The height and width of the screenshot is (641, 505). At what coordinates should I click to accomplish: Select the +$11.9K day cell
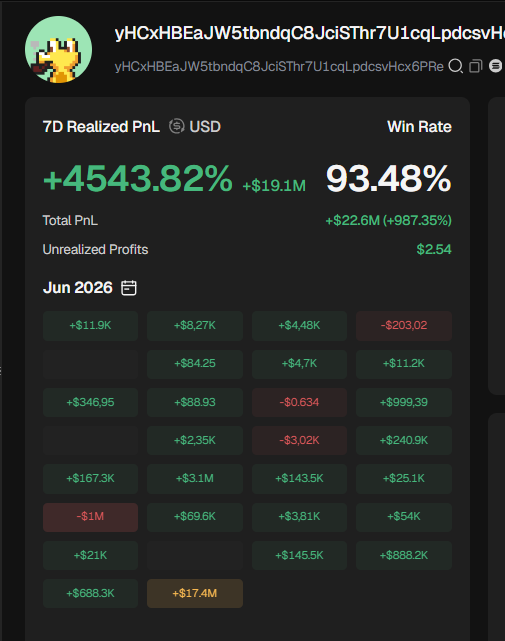(90, 326)
